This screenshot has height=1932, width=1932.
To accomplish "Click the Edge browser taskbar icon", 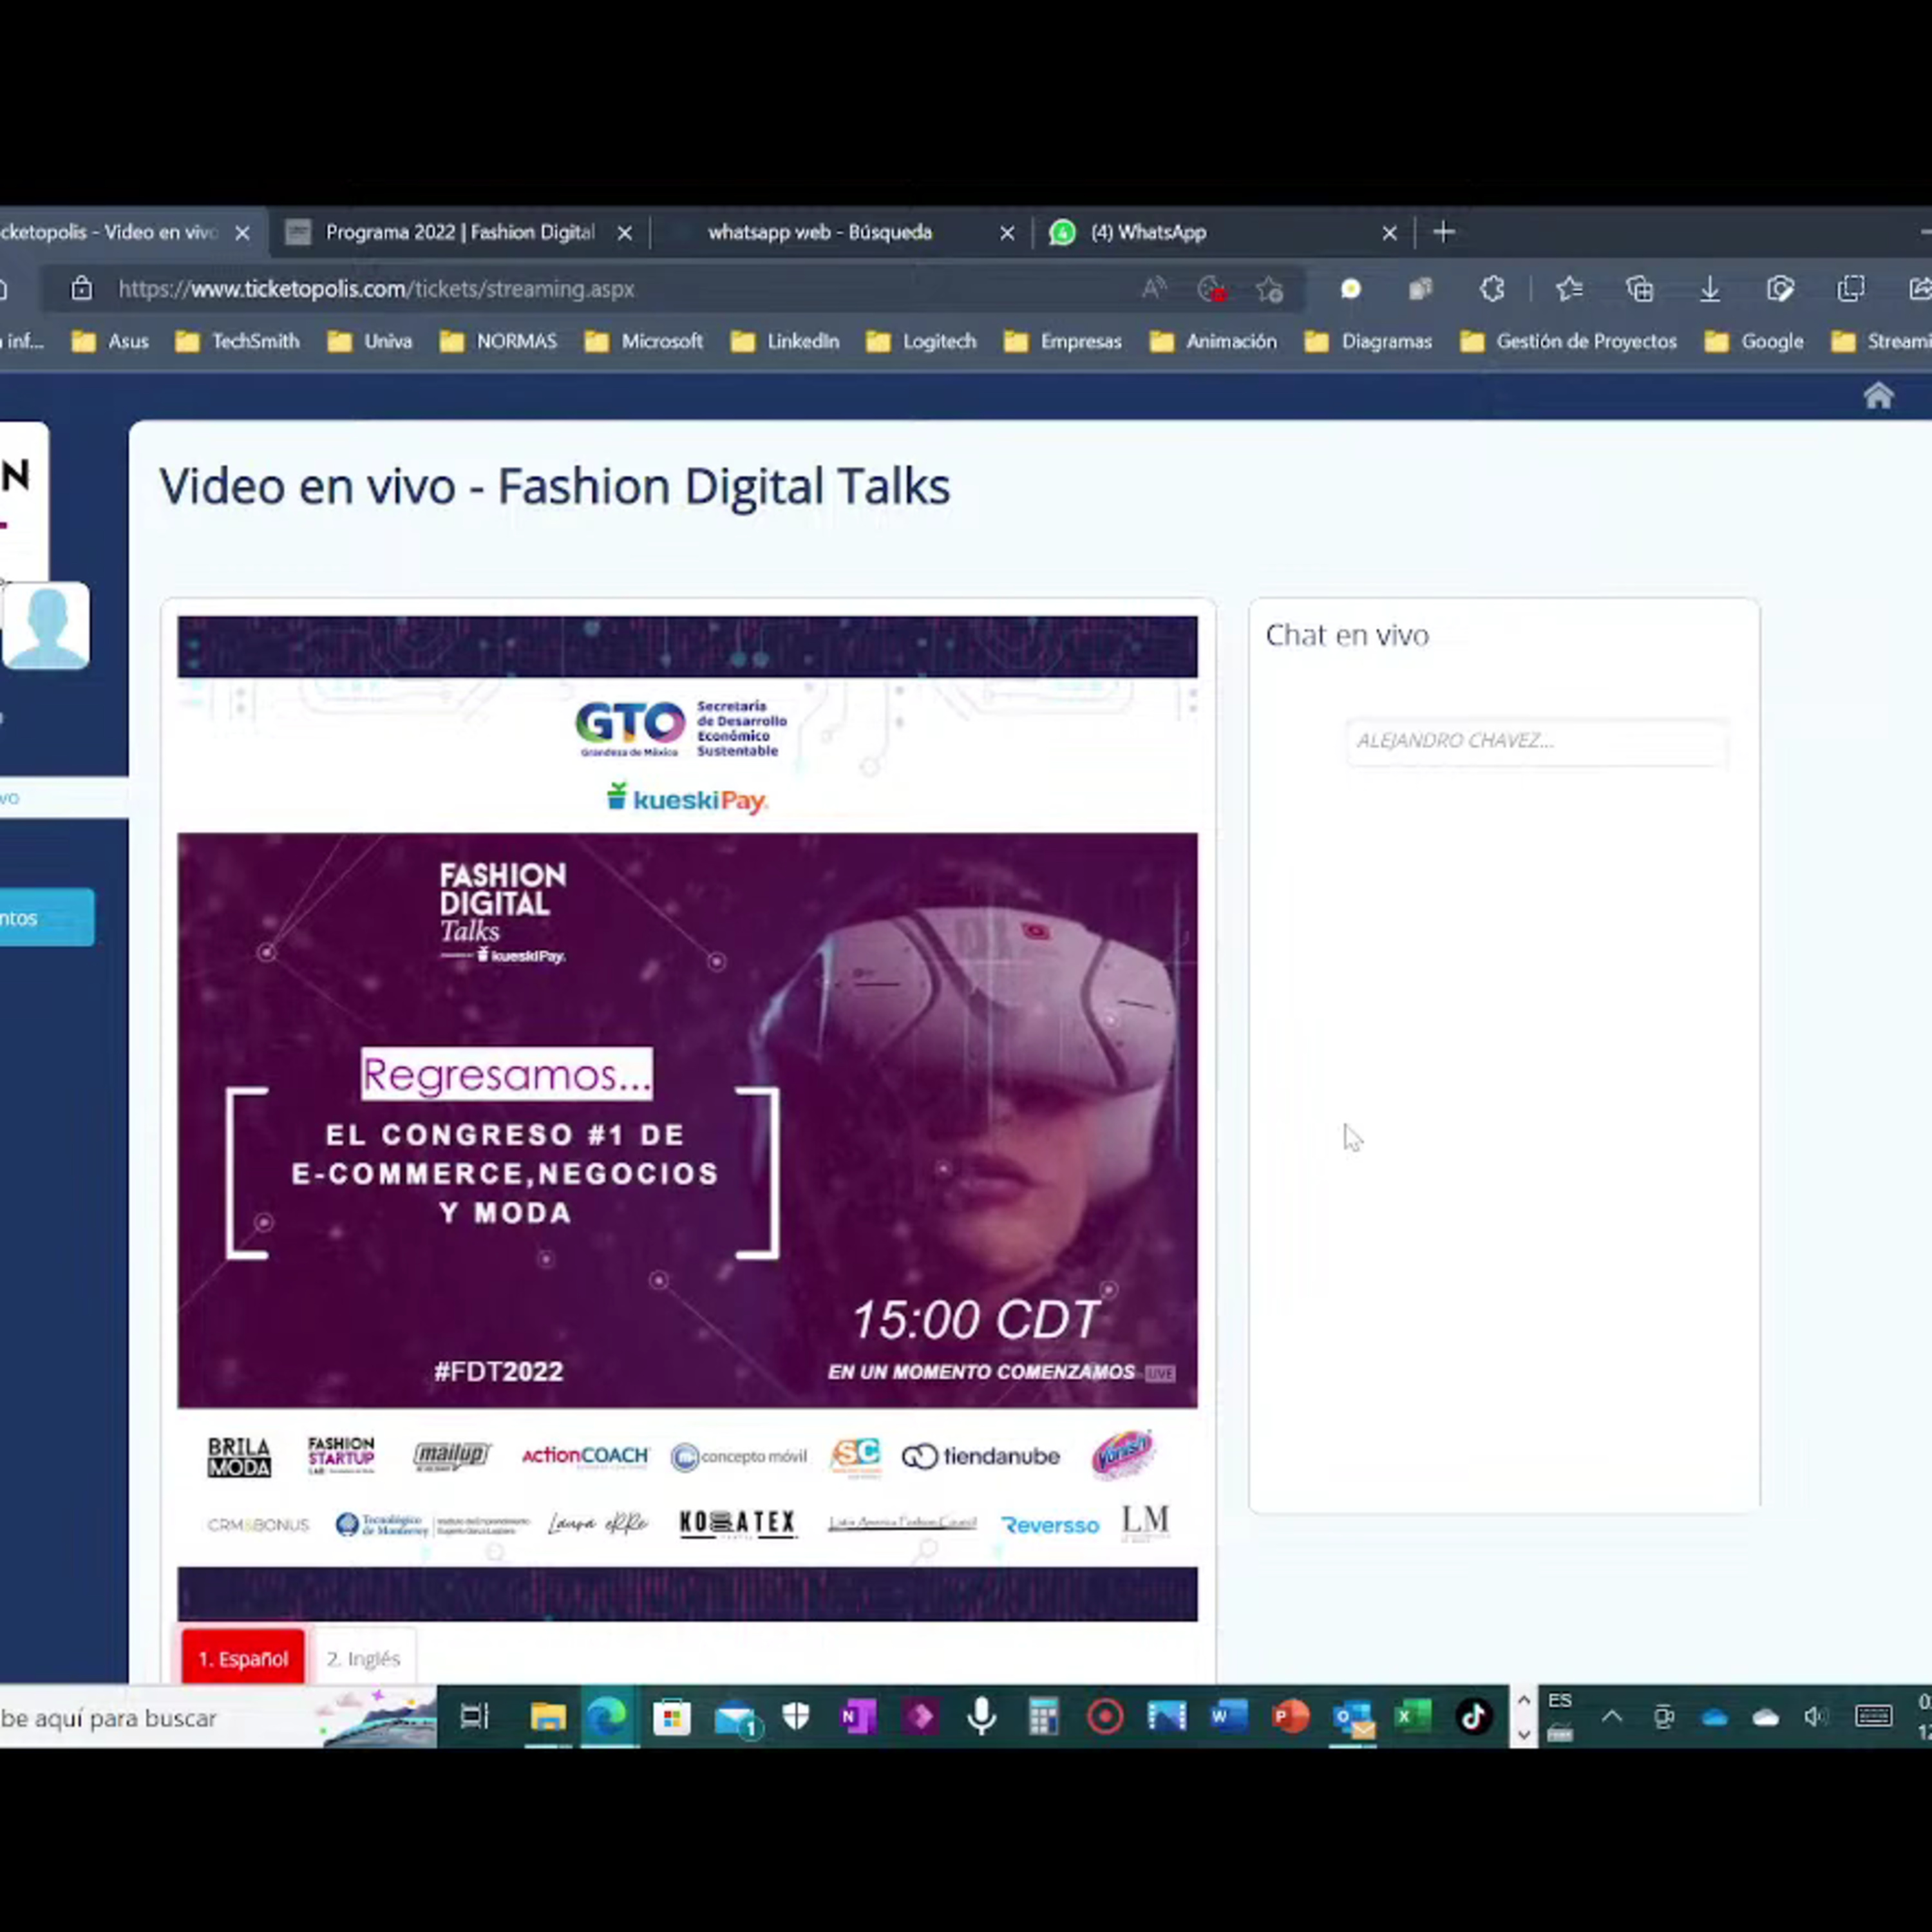I will click(x=608, y=1717).
